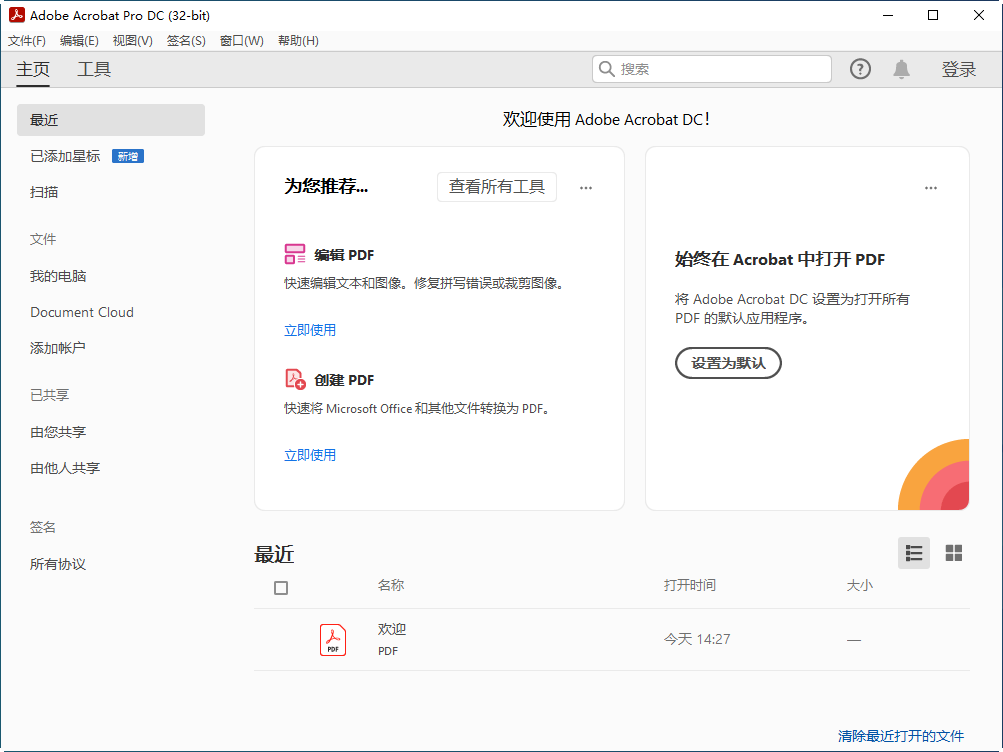
Task: Click the Create PDF (创建 PDF) icon
Action: 295,379
